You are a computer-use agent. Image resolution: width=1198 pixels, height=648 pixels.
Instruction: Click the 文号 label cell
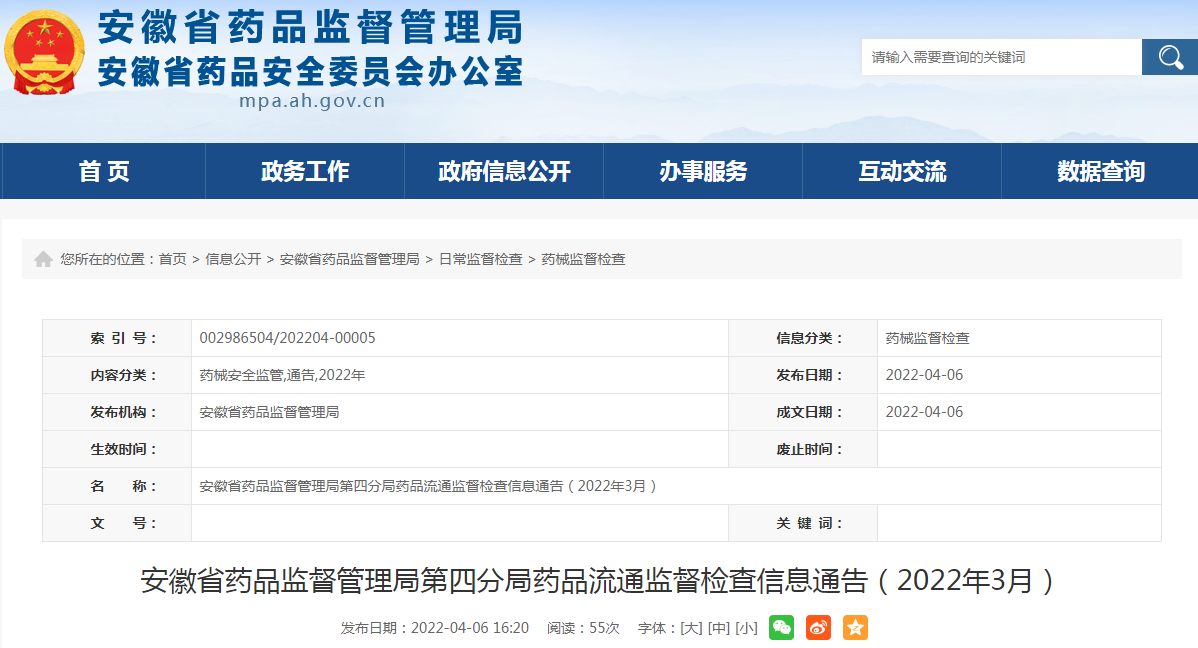click(x=117, y=523)
